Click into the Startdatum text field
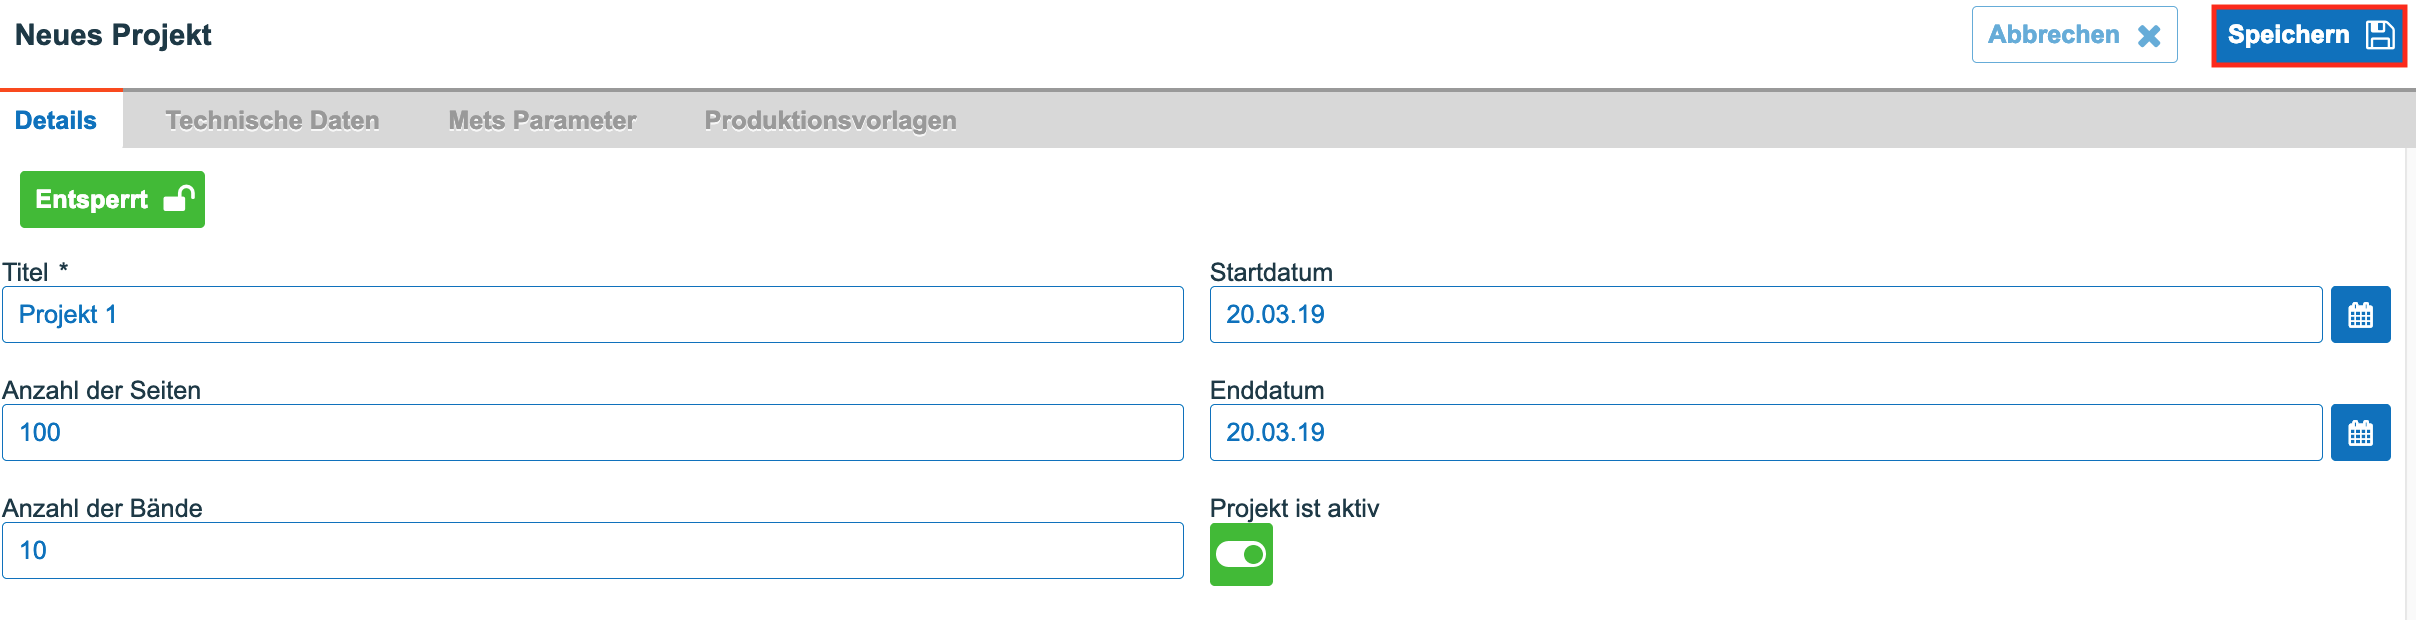 1766,315
